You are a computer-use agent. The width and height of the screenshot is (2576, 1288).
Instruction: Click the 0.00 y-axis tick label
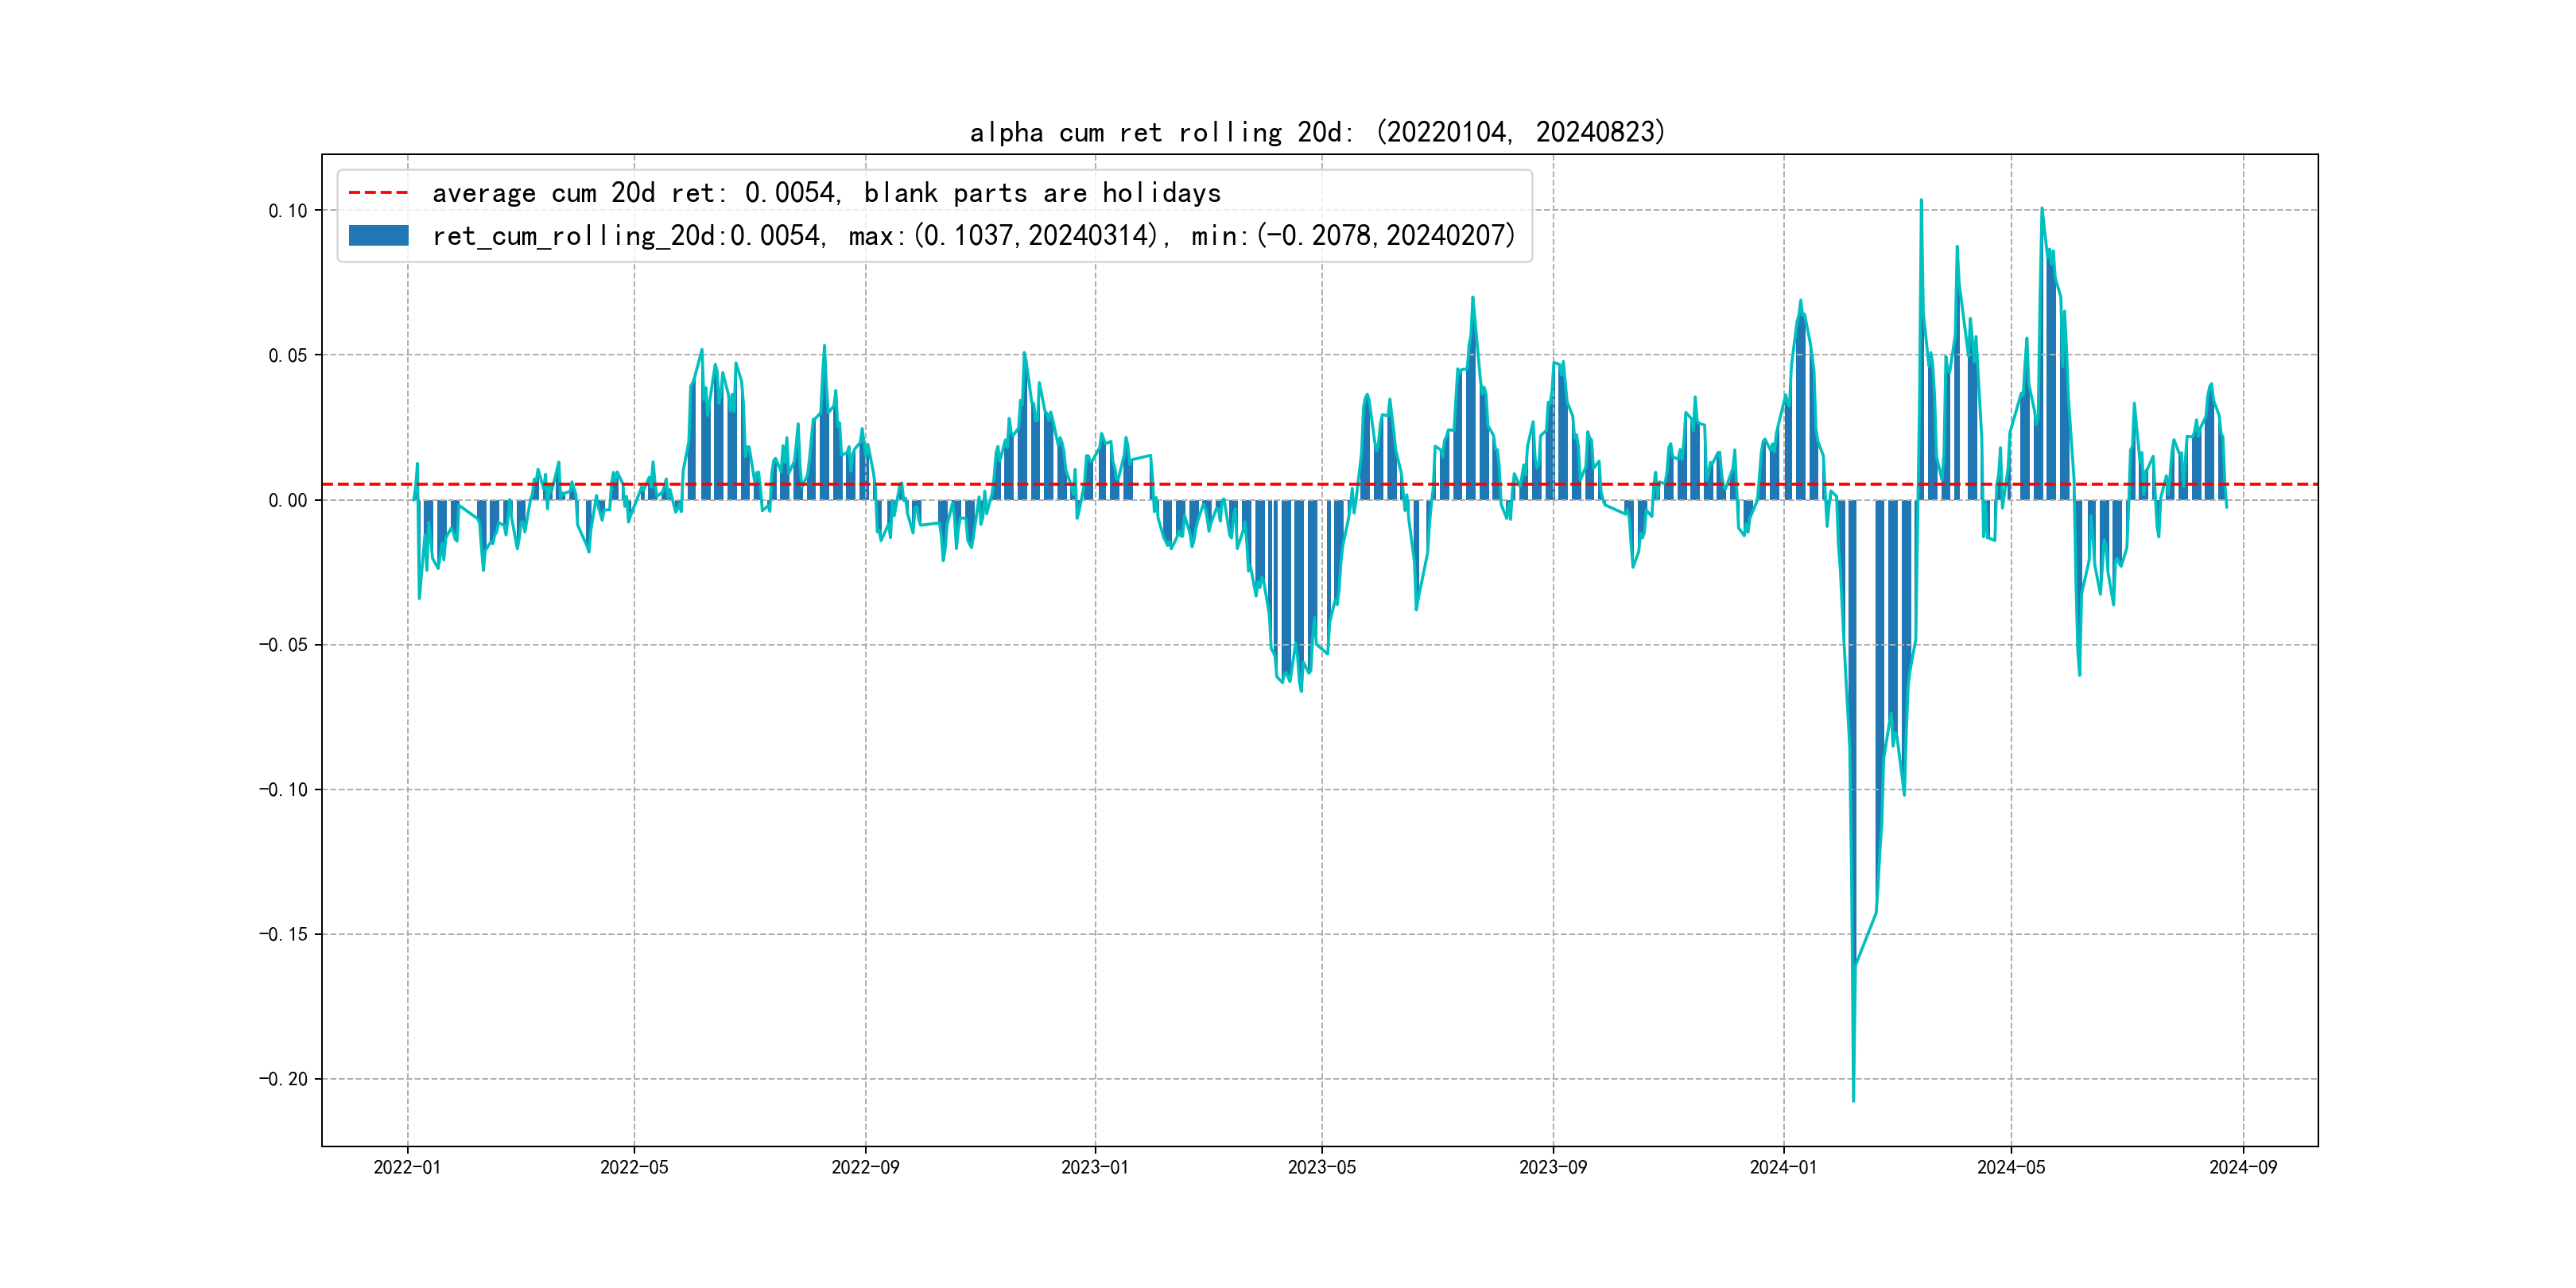pyautogui.click(x=288, y=500)
